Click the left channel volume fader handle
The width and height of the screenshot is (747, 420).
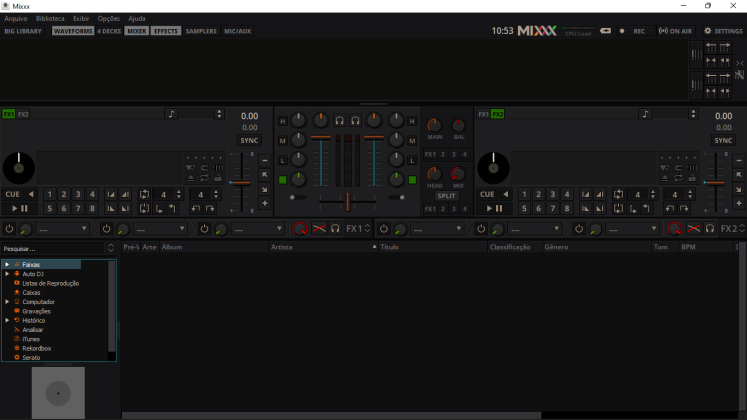tap(321, 137)
